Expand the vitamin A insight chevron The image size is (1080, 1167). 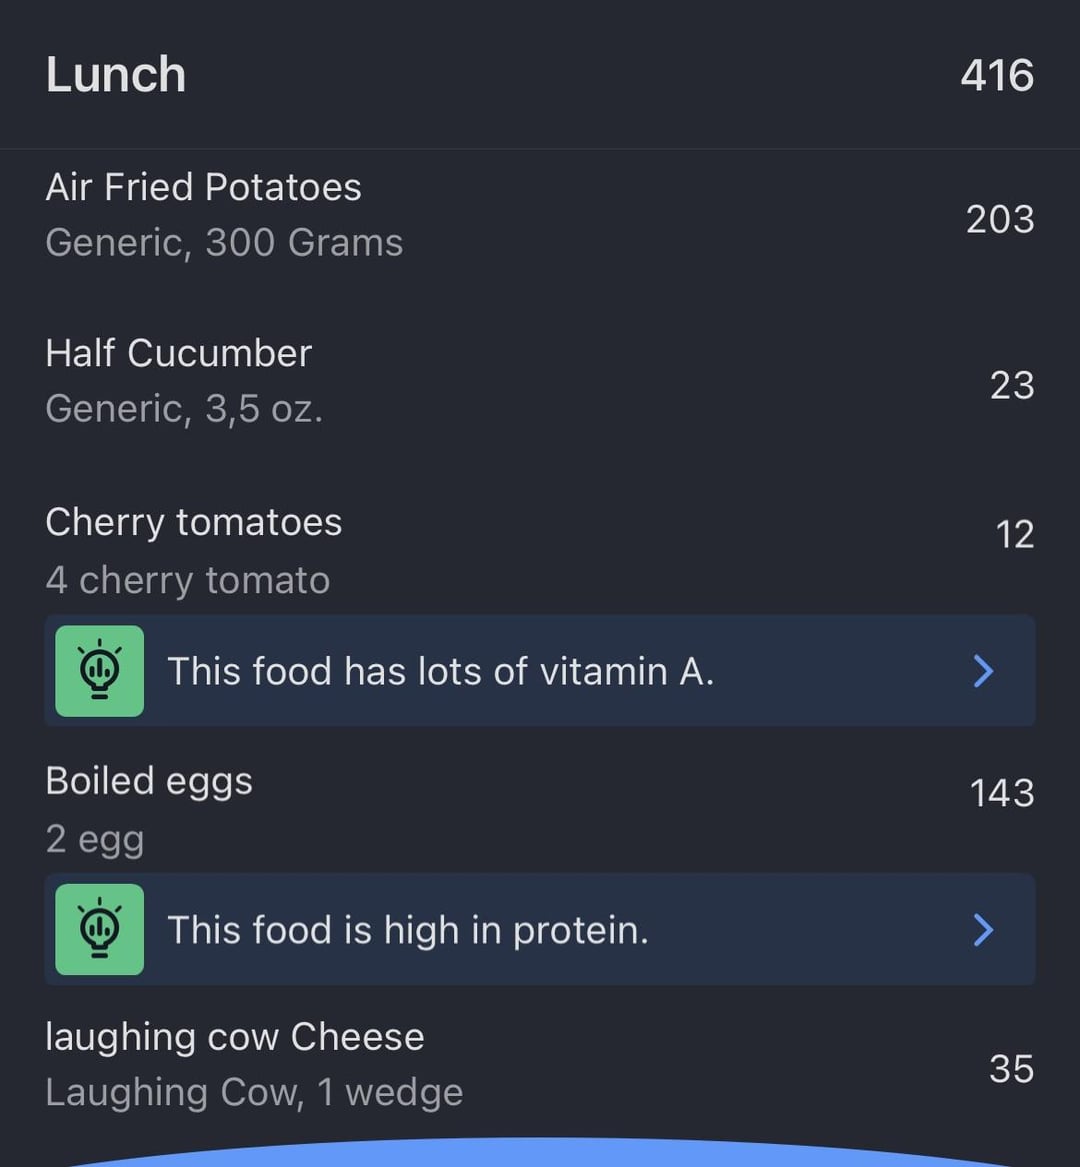[983, 671]
